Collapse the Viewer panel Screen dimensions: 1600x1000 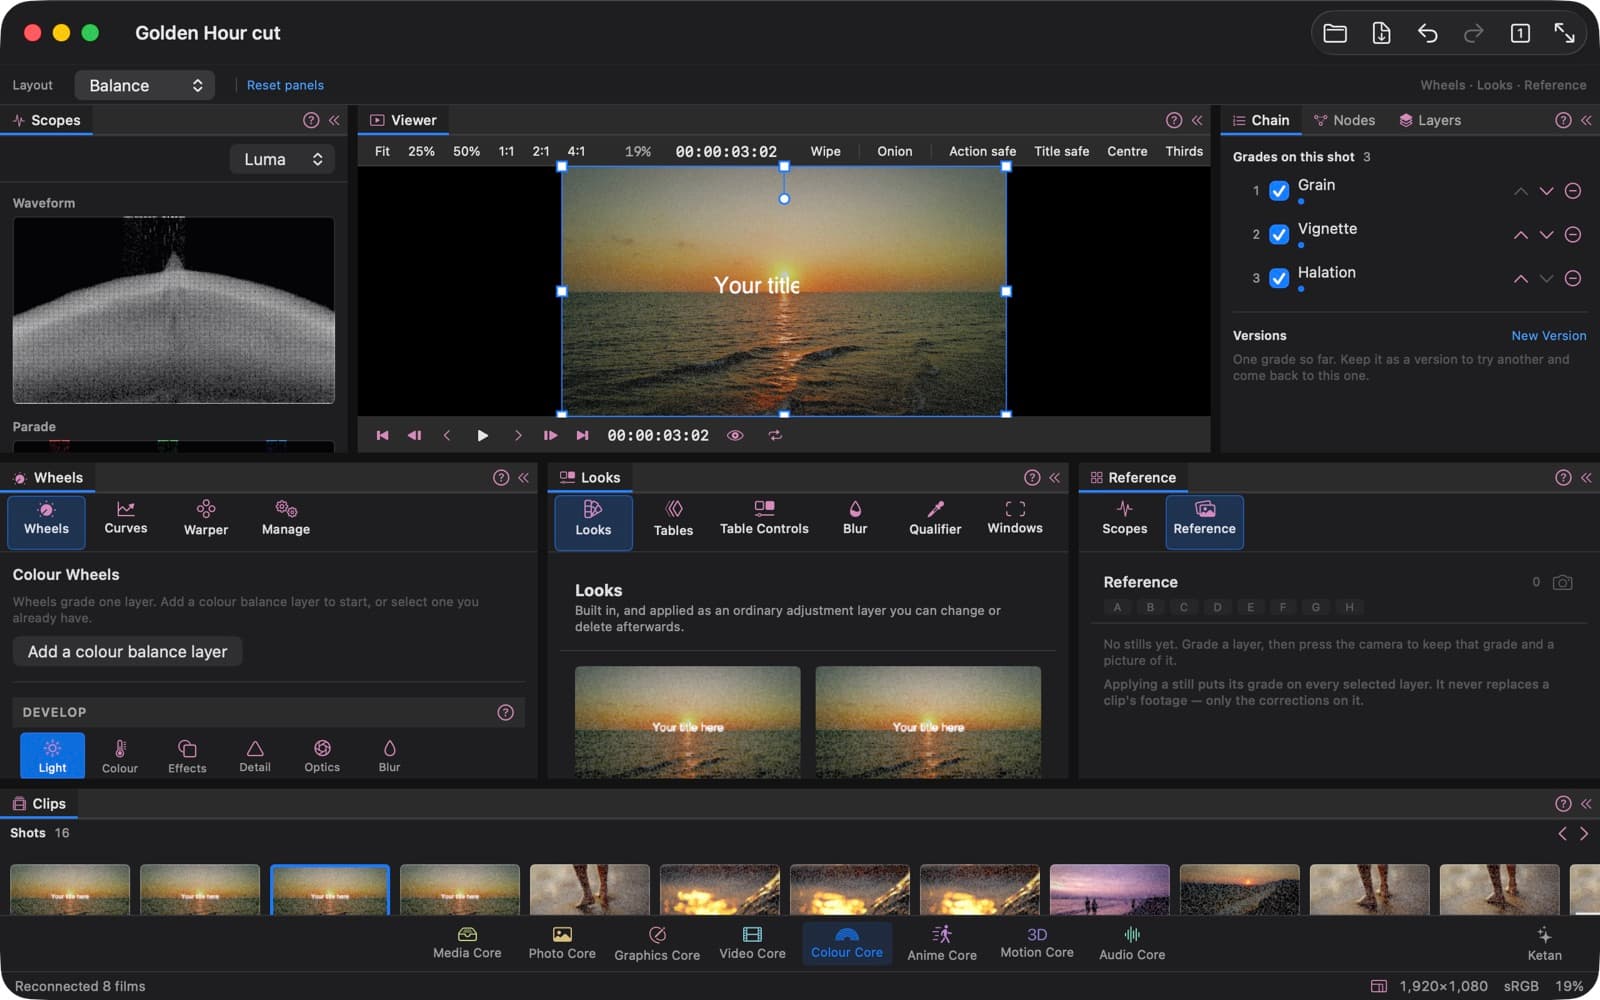point(1197,120)
